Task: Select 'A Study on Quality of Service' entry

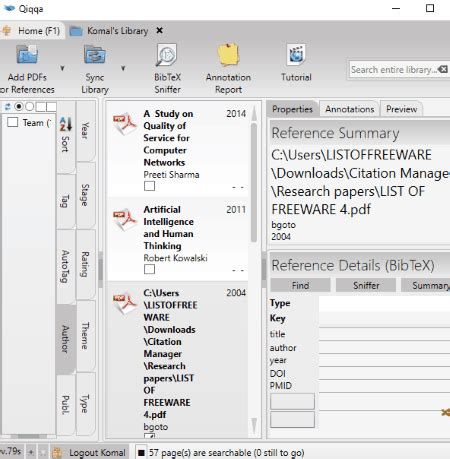Action: pos(177,149)
